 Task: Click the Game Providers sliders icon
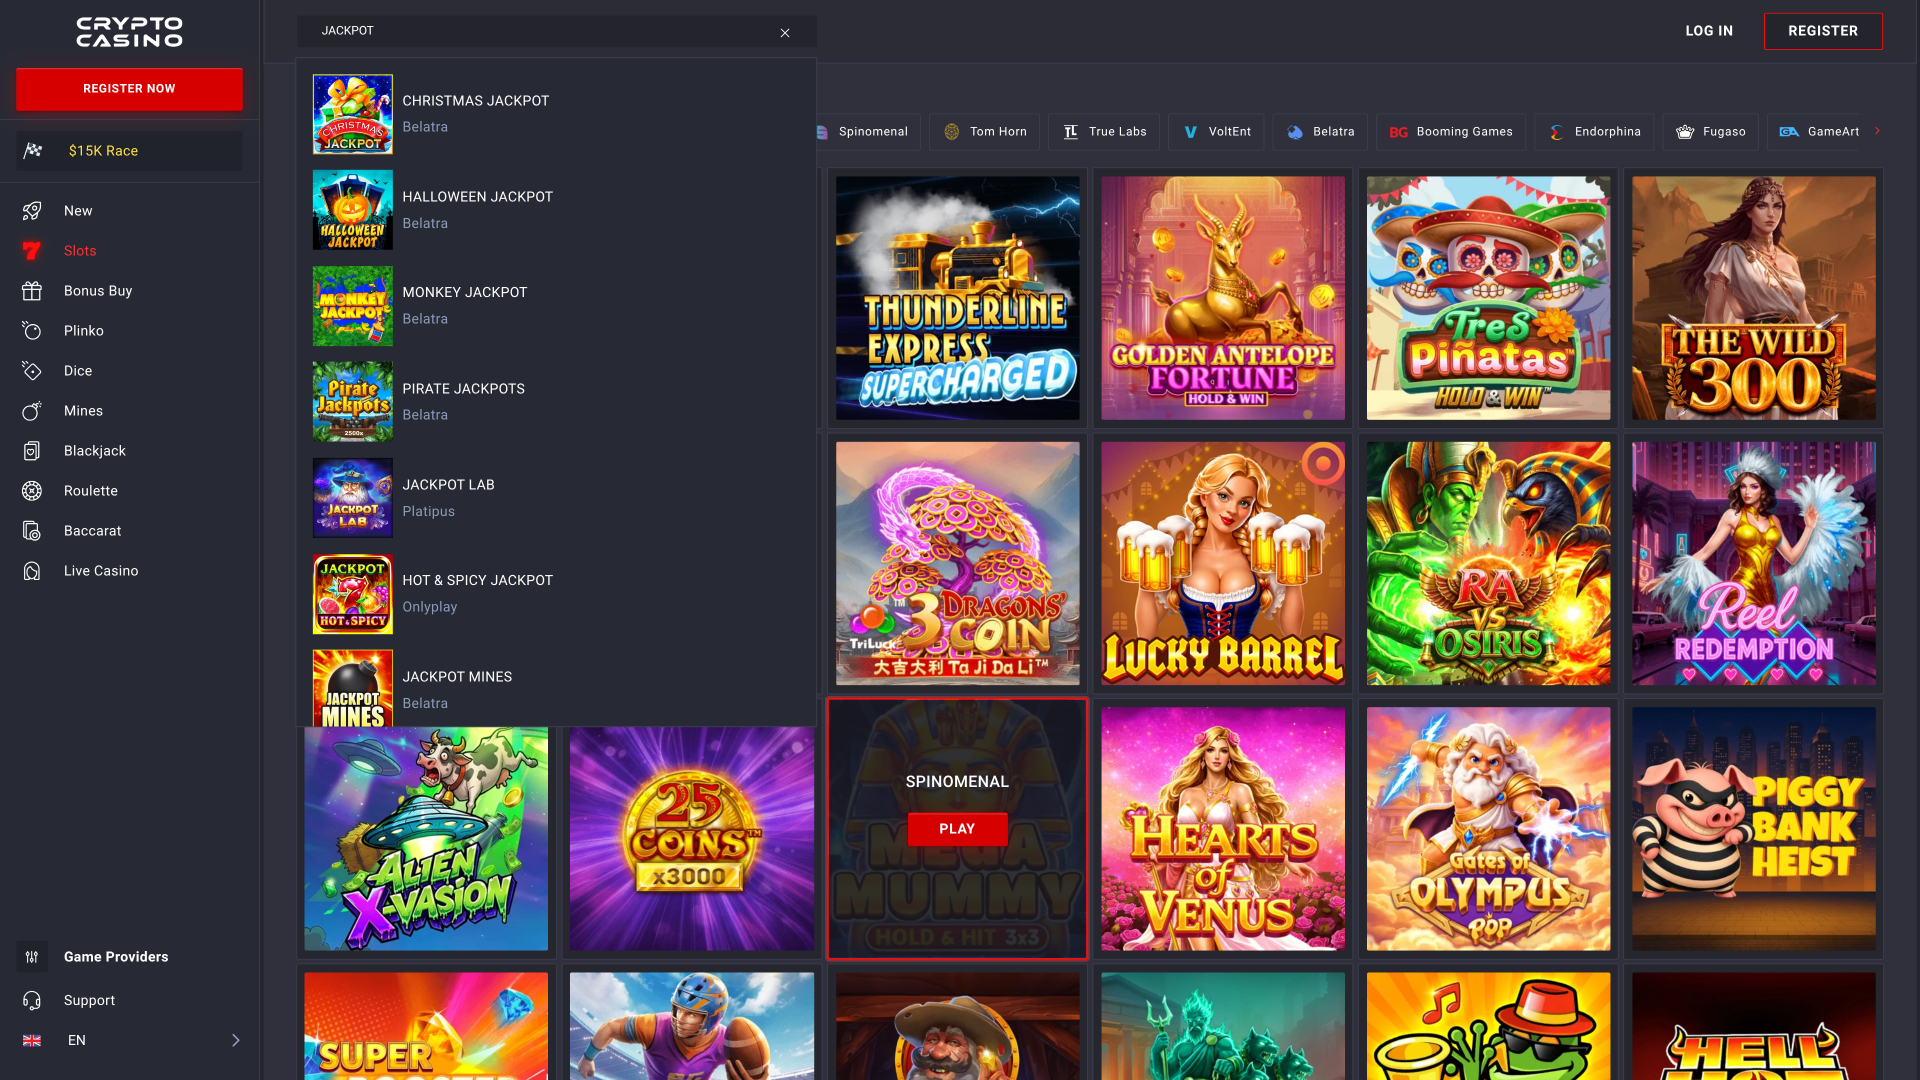[x=32, y=957]
